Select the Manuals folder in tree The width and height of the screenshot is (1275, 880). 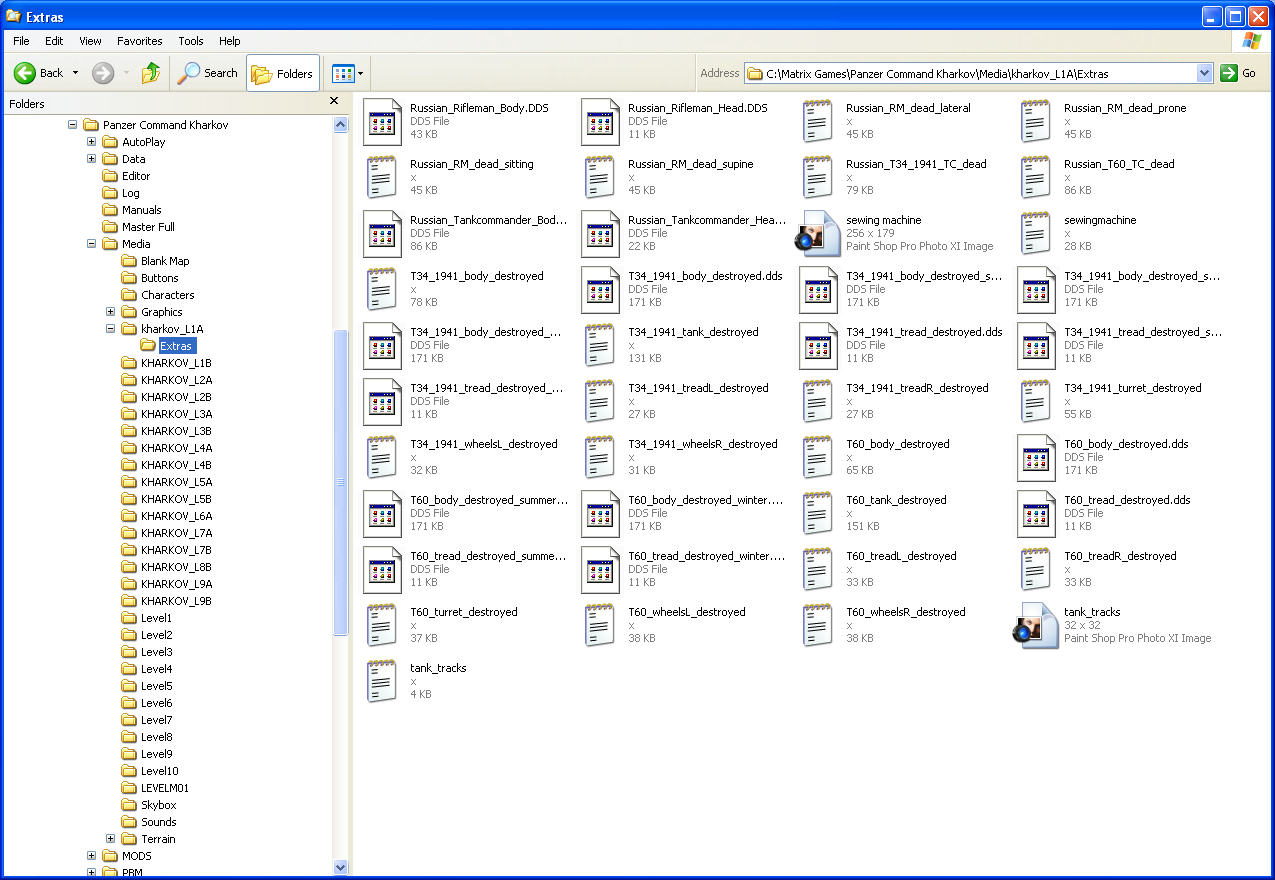[141, 210]
